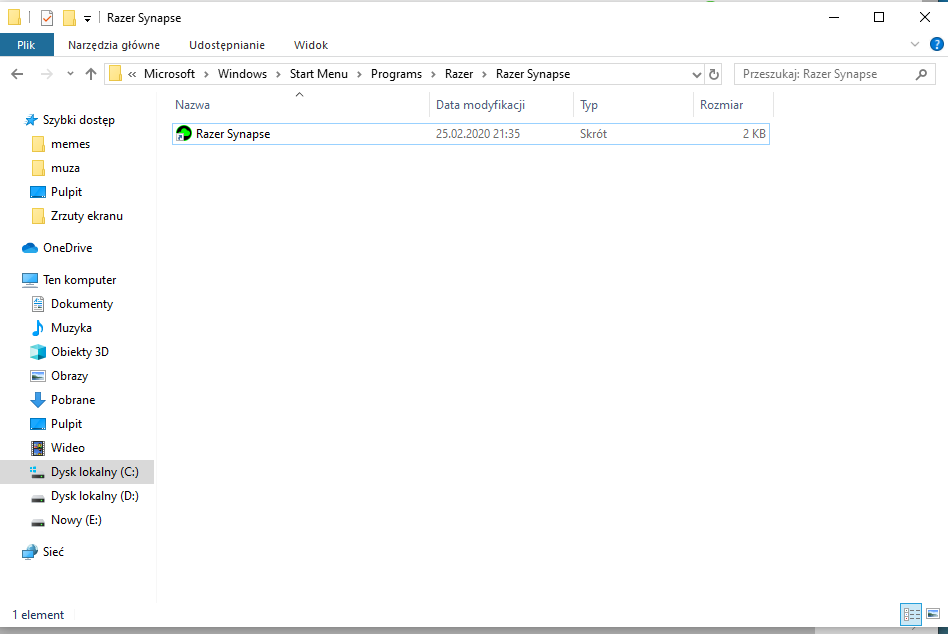
Task: Click Programs breadcrumb segment
Action: (x=396, y=74)
